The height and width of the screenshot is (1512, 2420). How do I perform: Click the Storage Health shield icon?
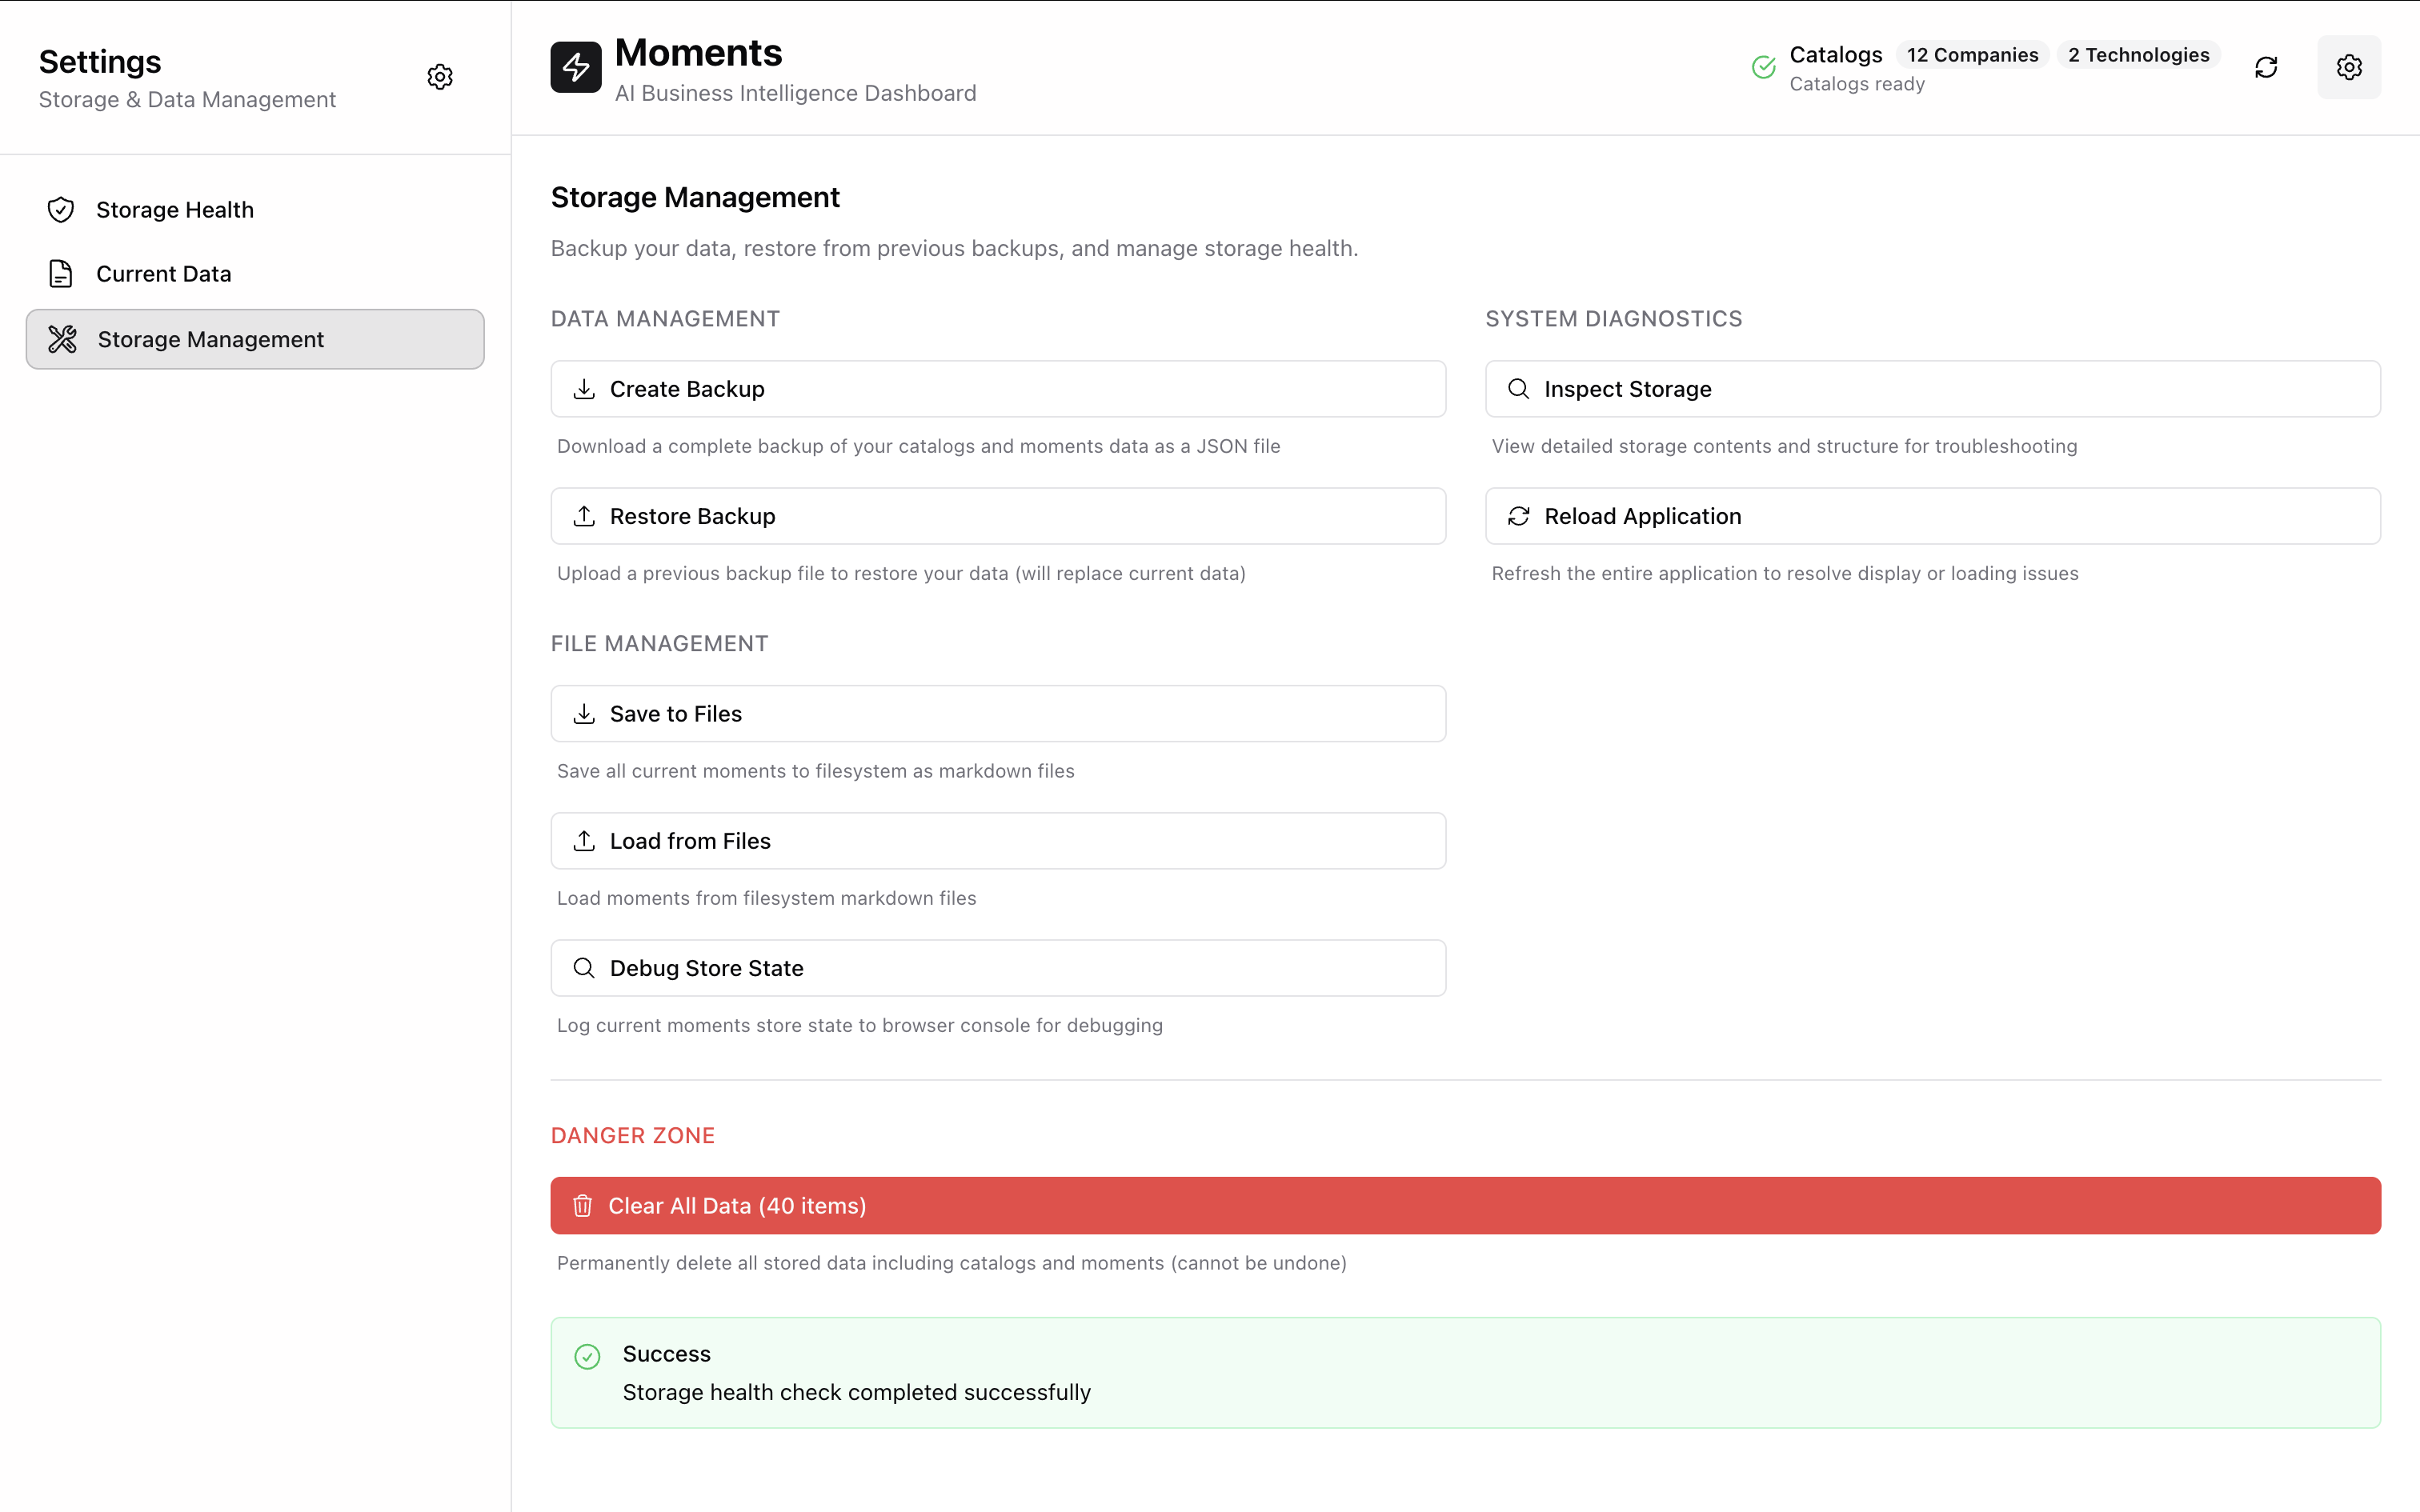61,210
